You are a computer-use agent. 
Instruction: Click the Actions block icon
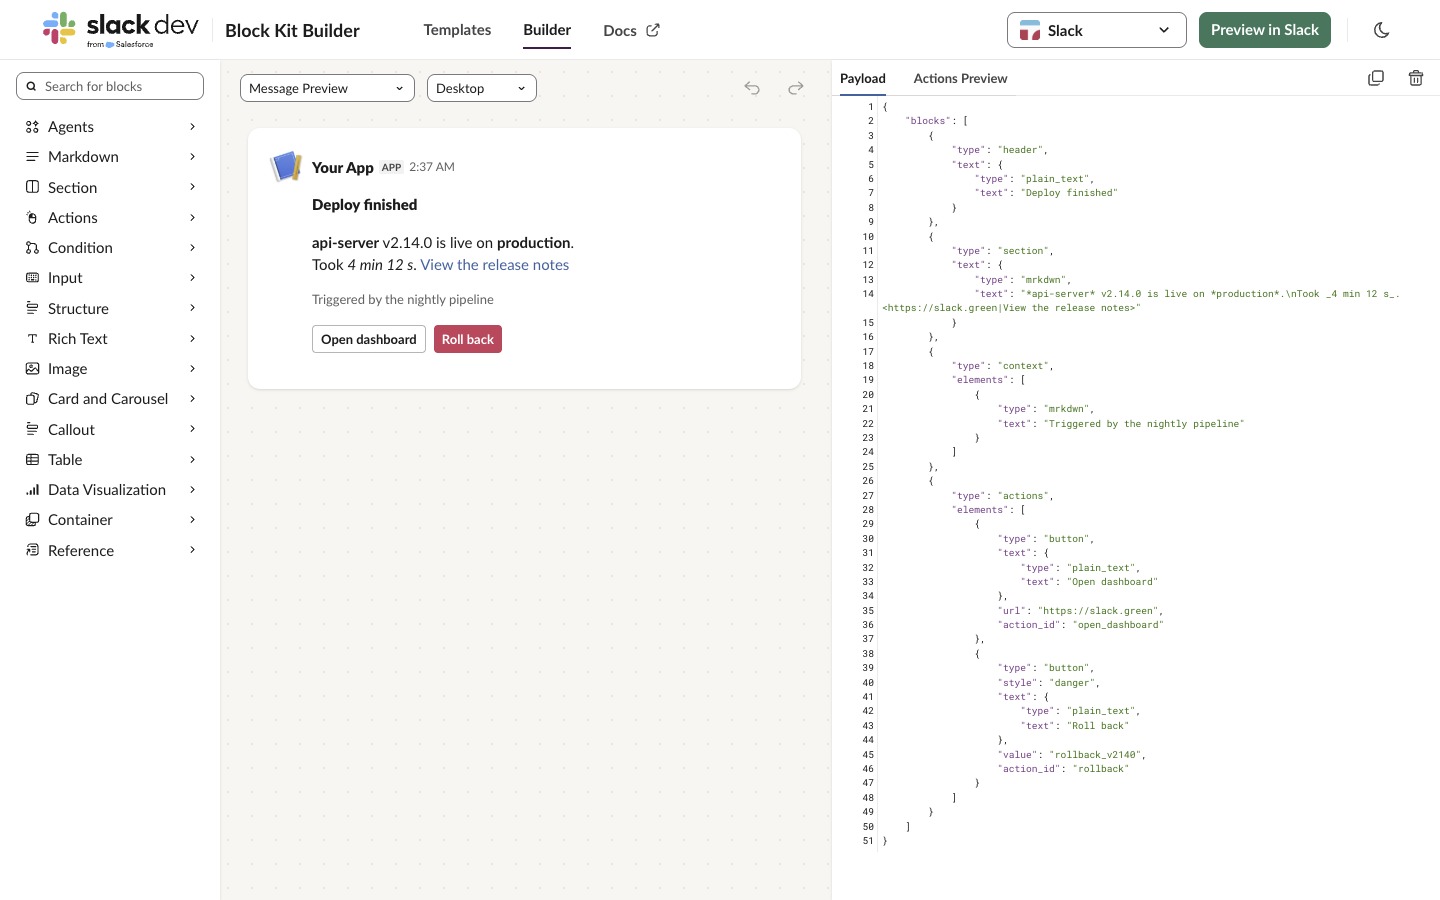coord(32,218)
